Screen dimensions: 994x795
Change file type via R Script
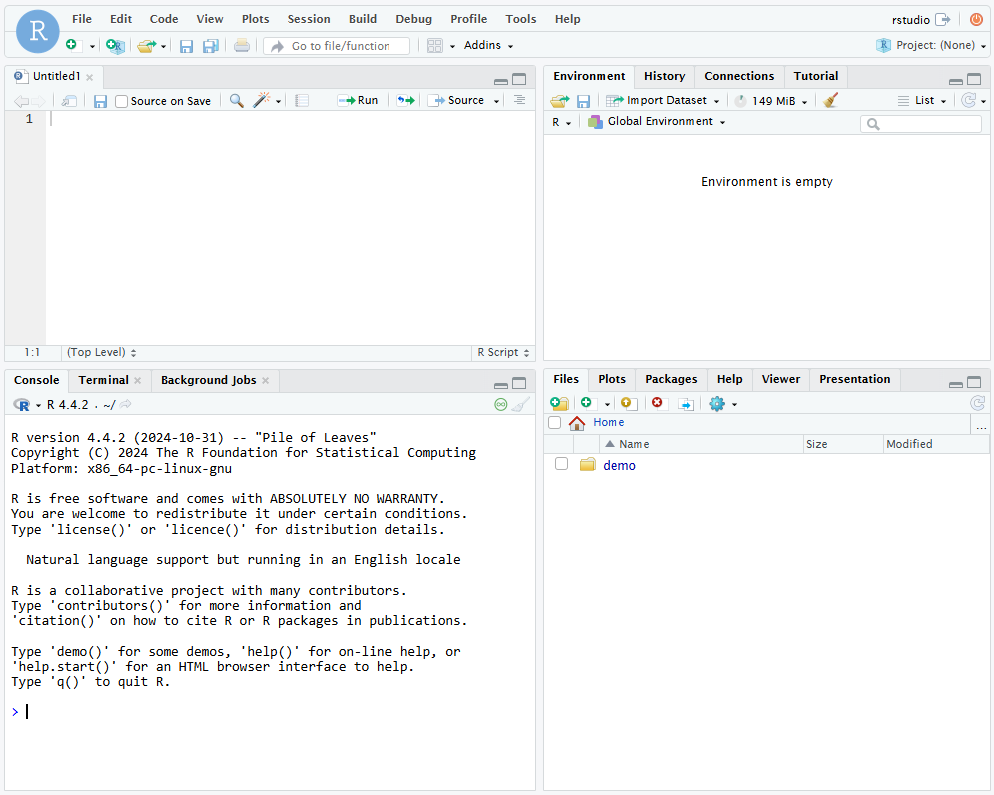point(503,352)
